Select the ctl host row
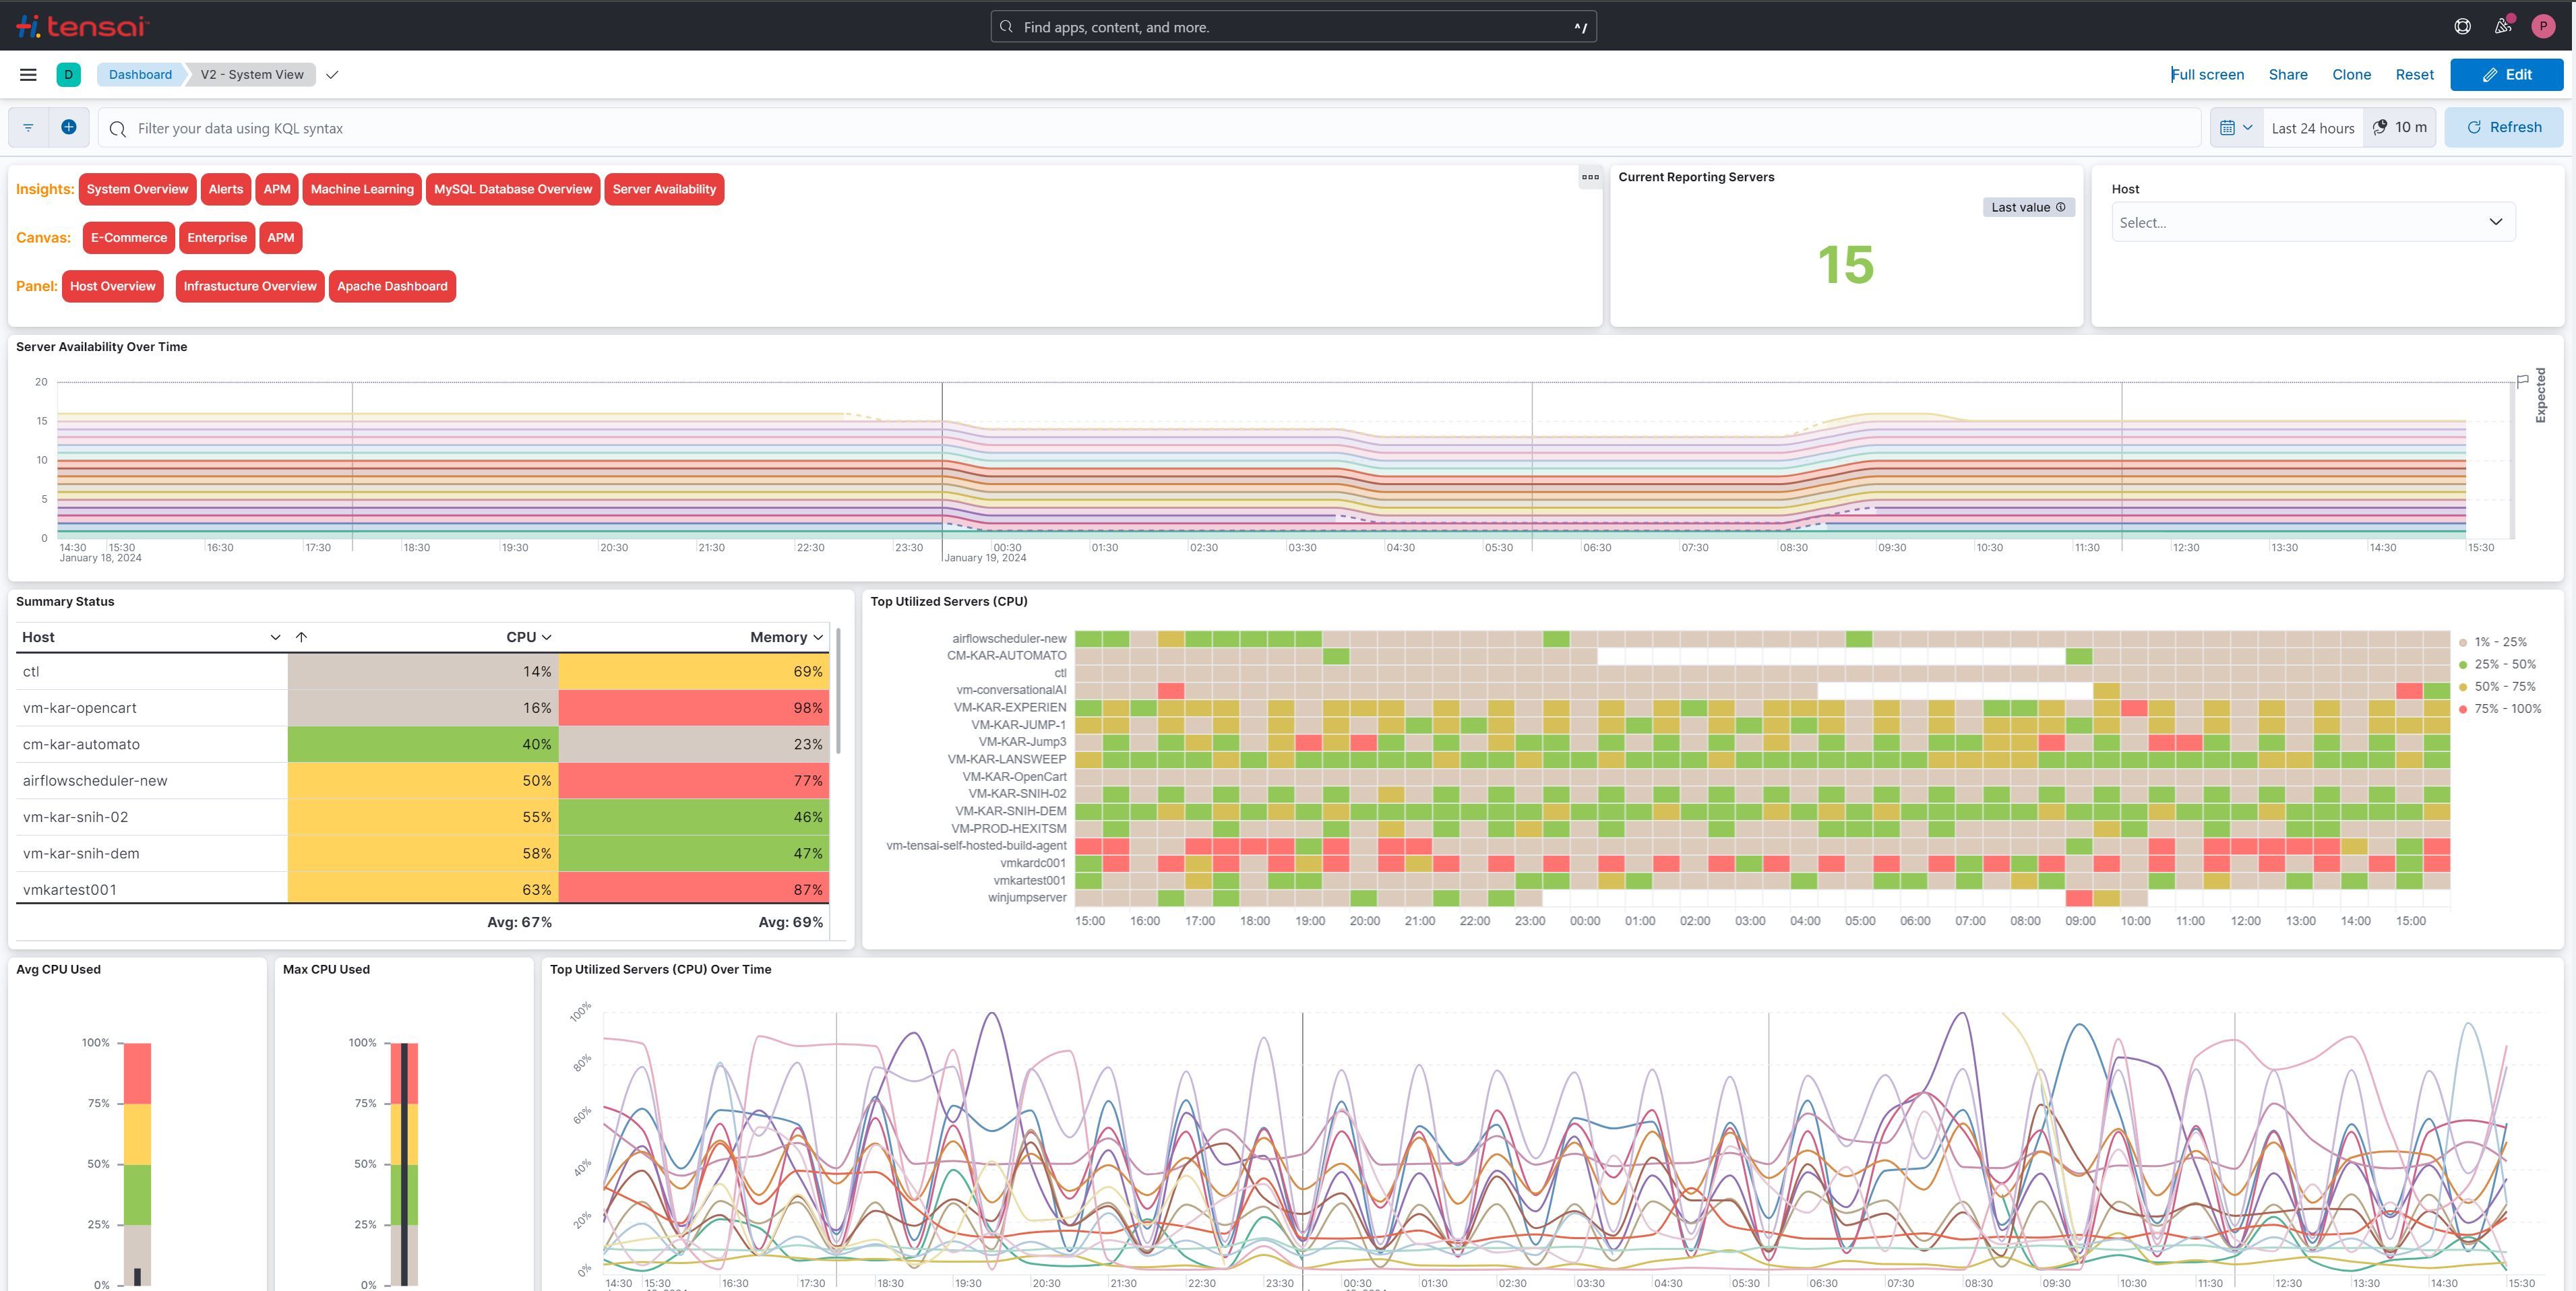 coord(422,672)
